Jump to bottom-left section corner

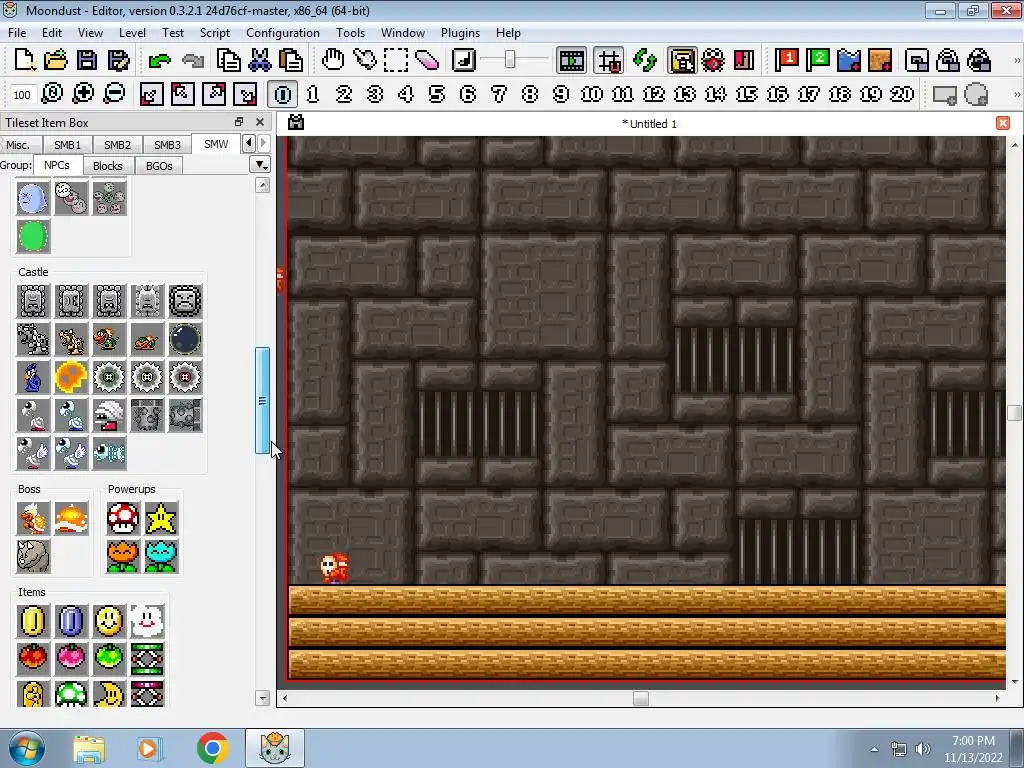coord(151,94)
